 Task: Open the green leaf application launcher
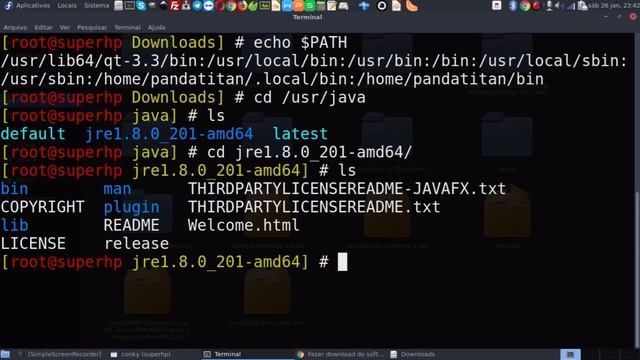pos(253,6)
